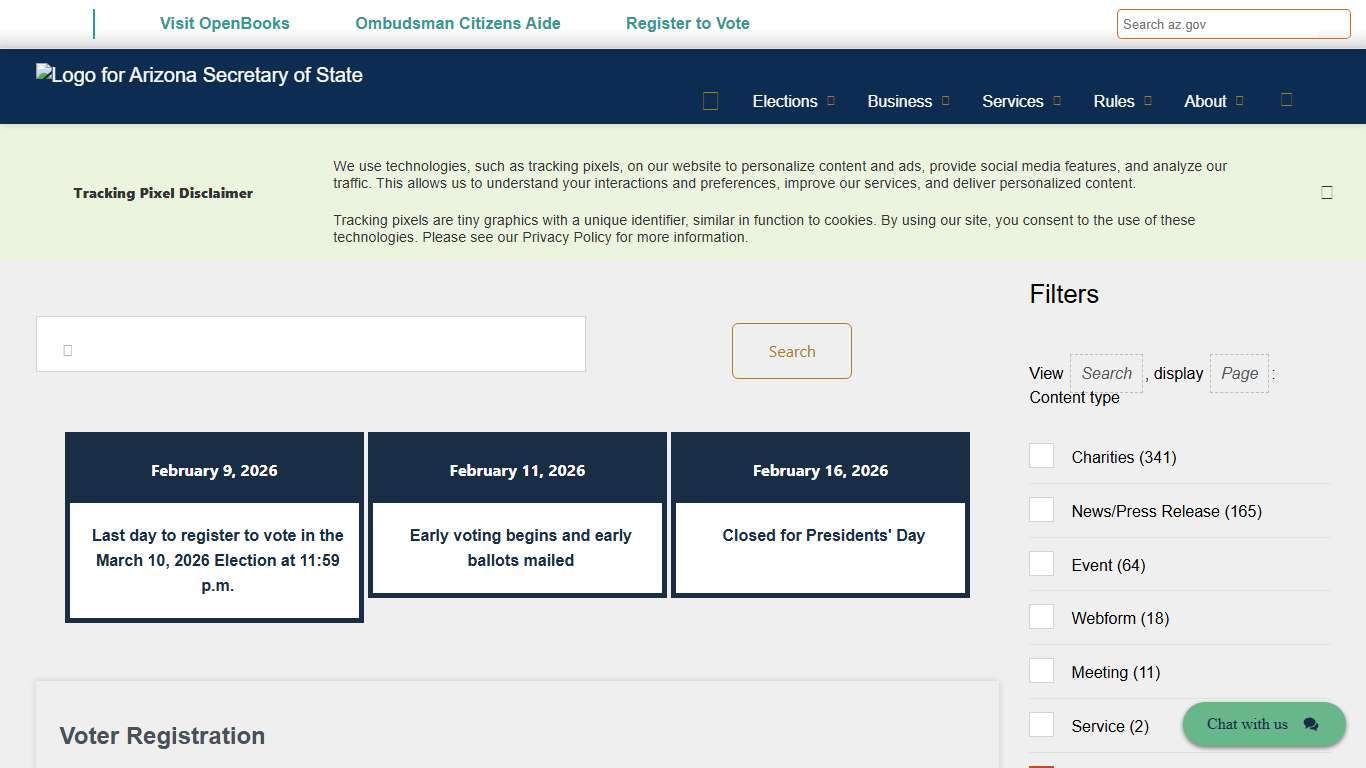This screenshot has height=768, width=1366.
Task: Click the chat bubble icon in Chat with us
Action: coord(1311,725)
